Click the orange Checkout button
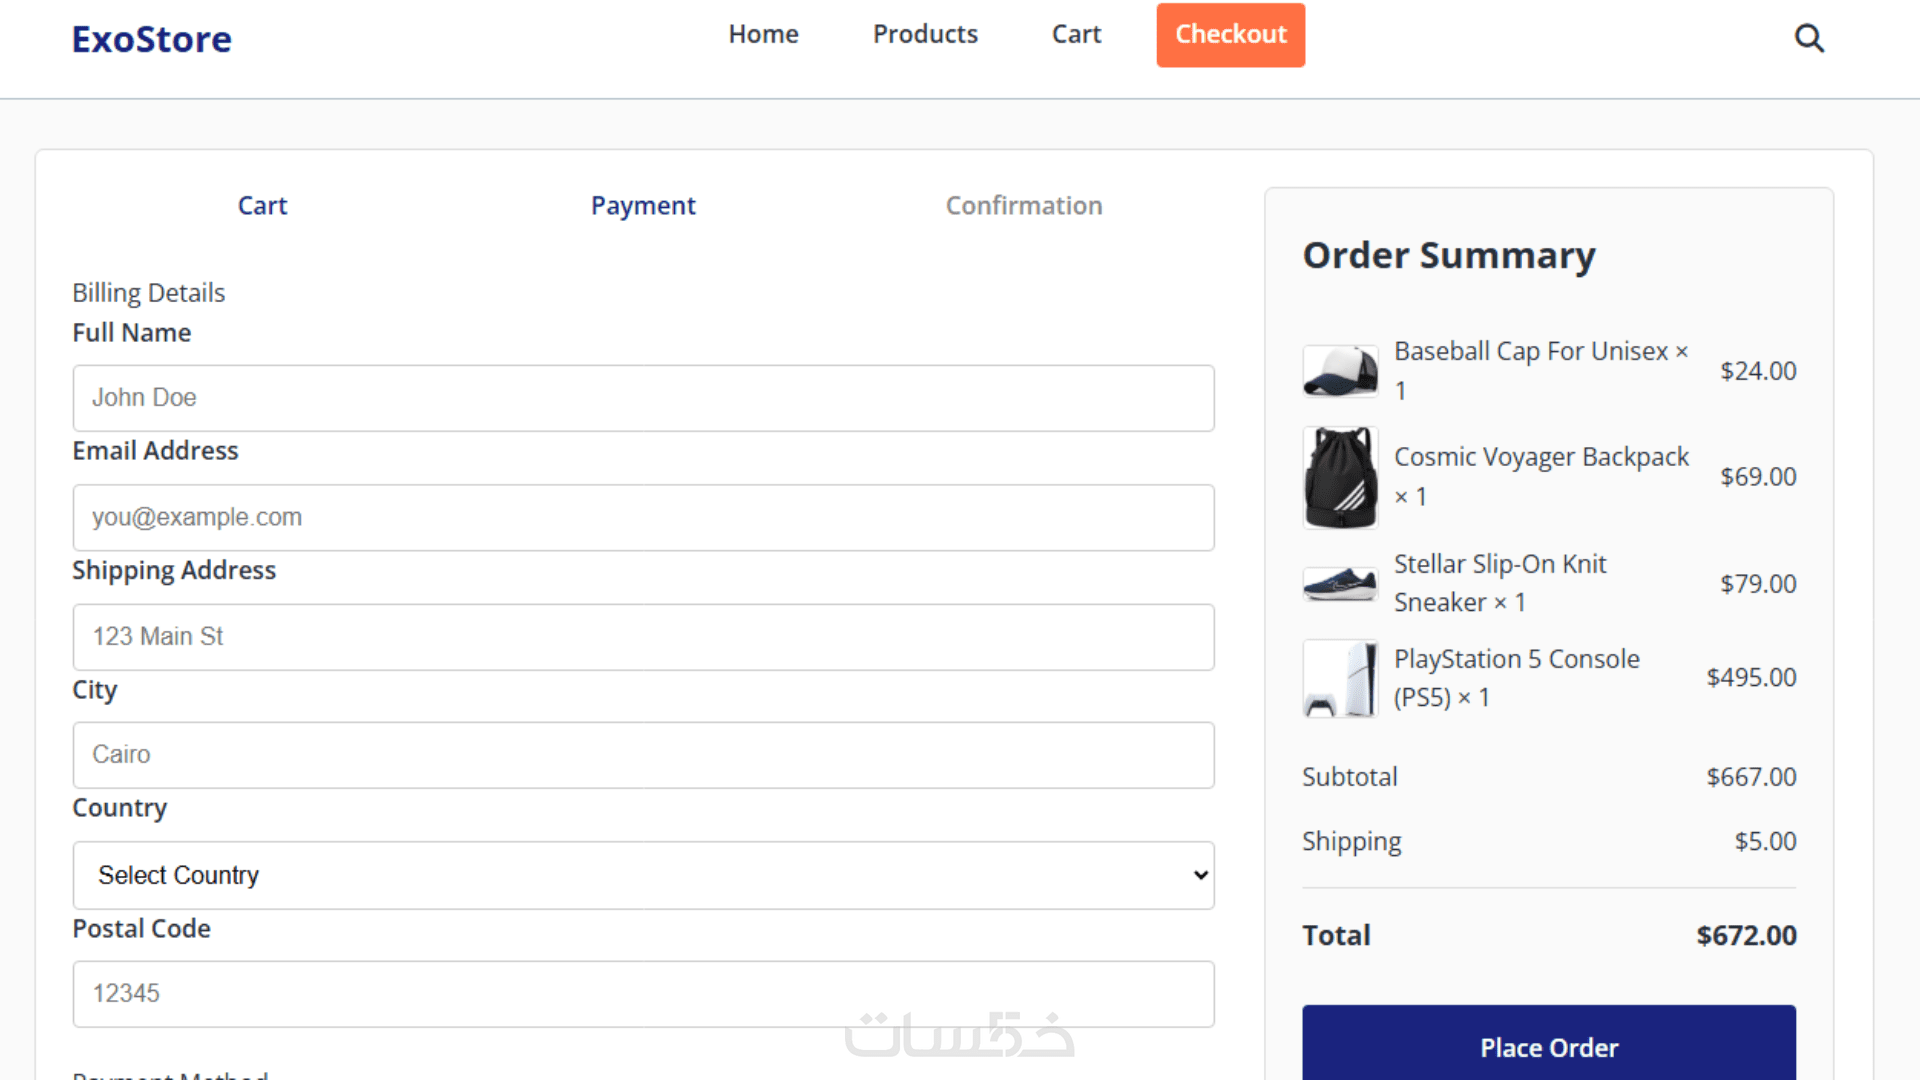This screenshot has width=1920, height=1080. coord(1230,35)
